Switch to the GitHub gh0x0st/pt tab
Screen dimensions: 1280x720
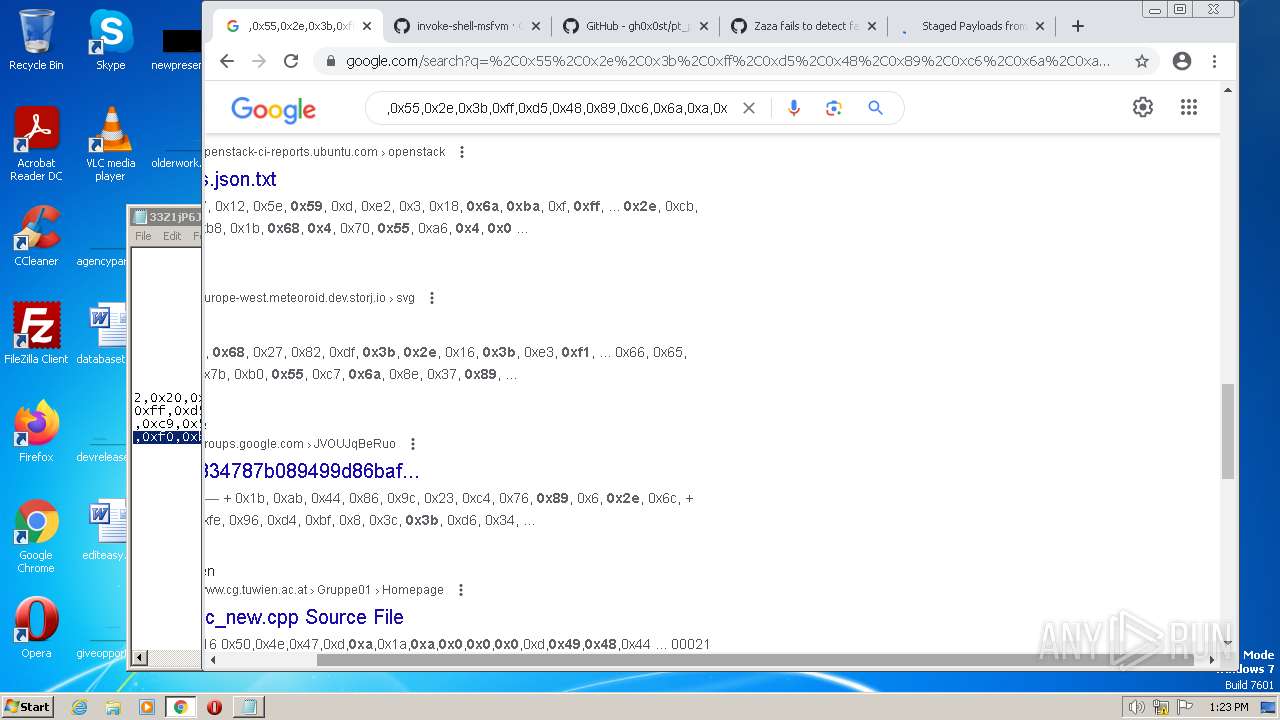click(x=635, y=26)
